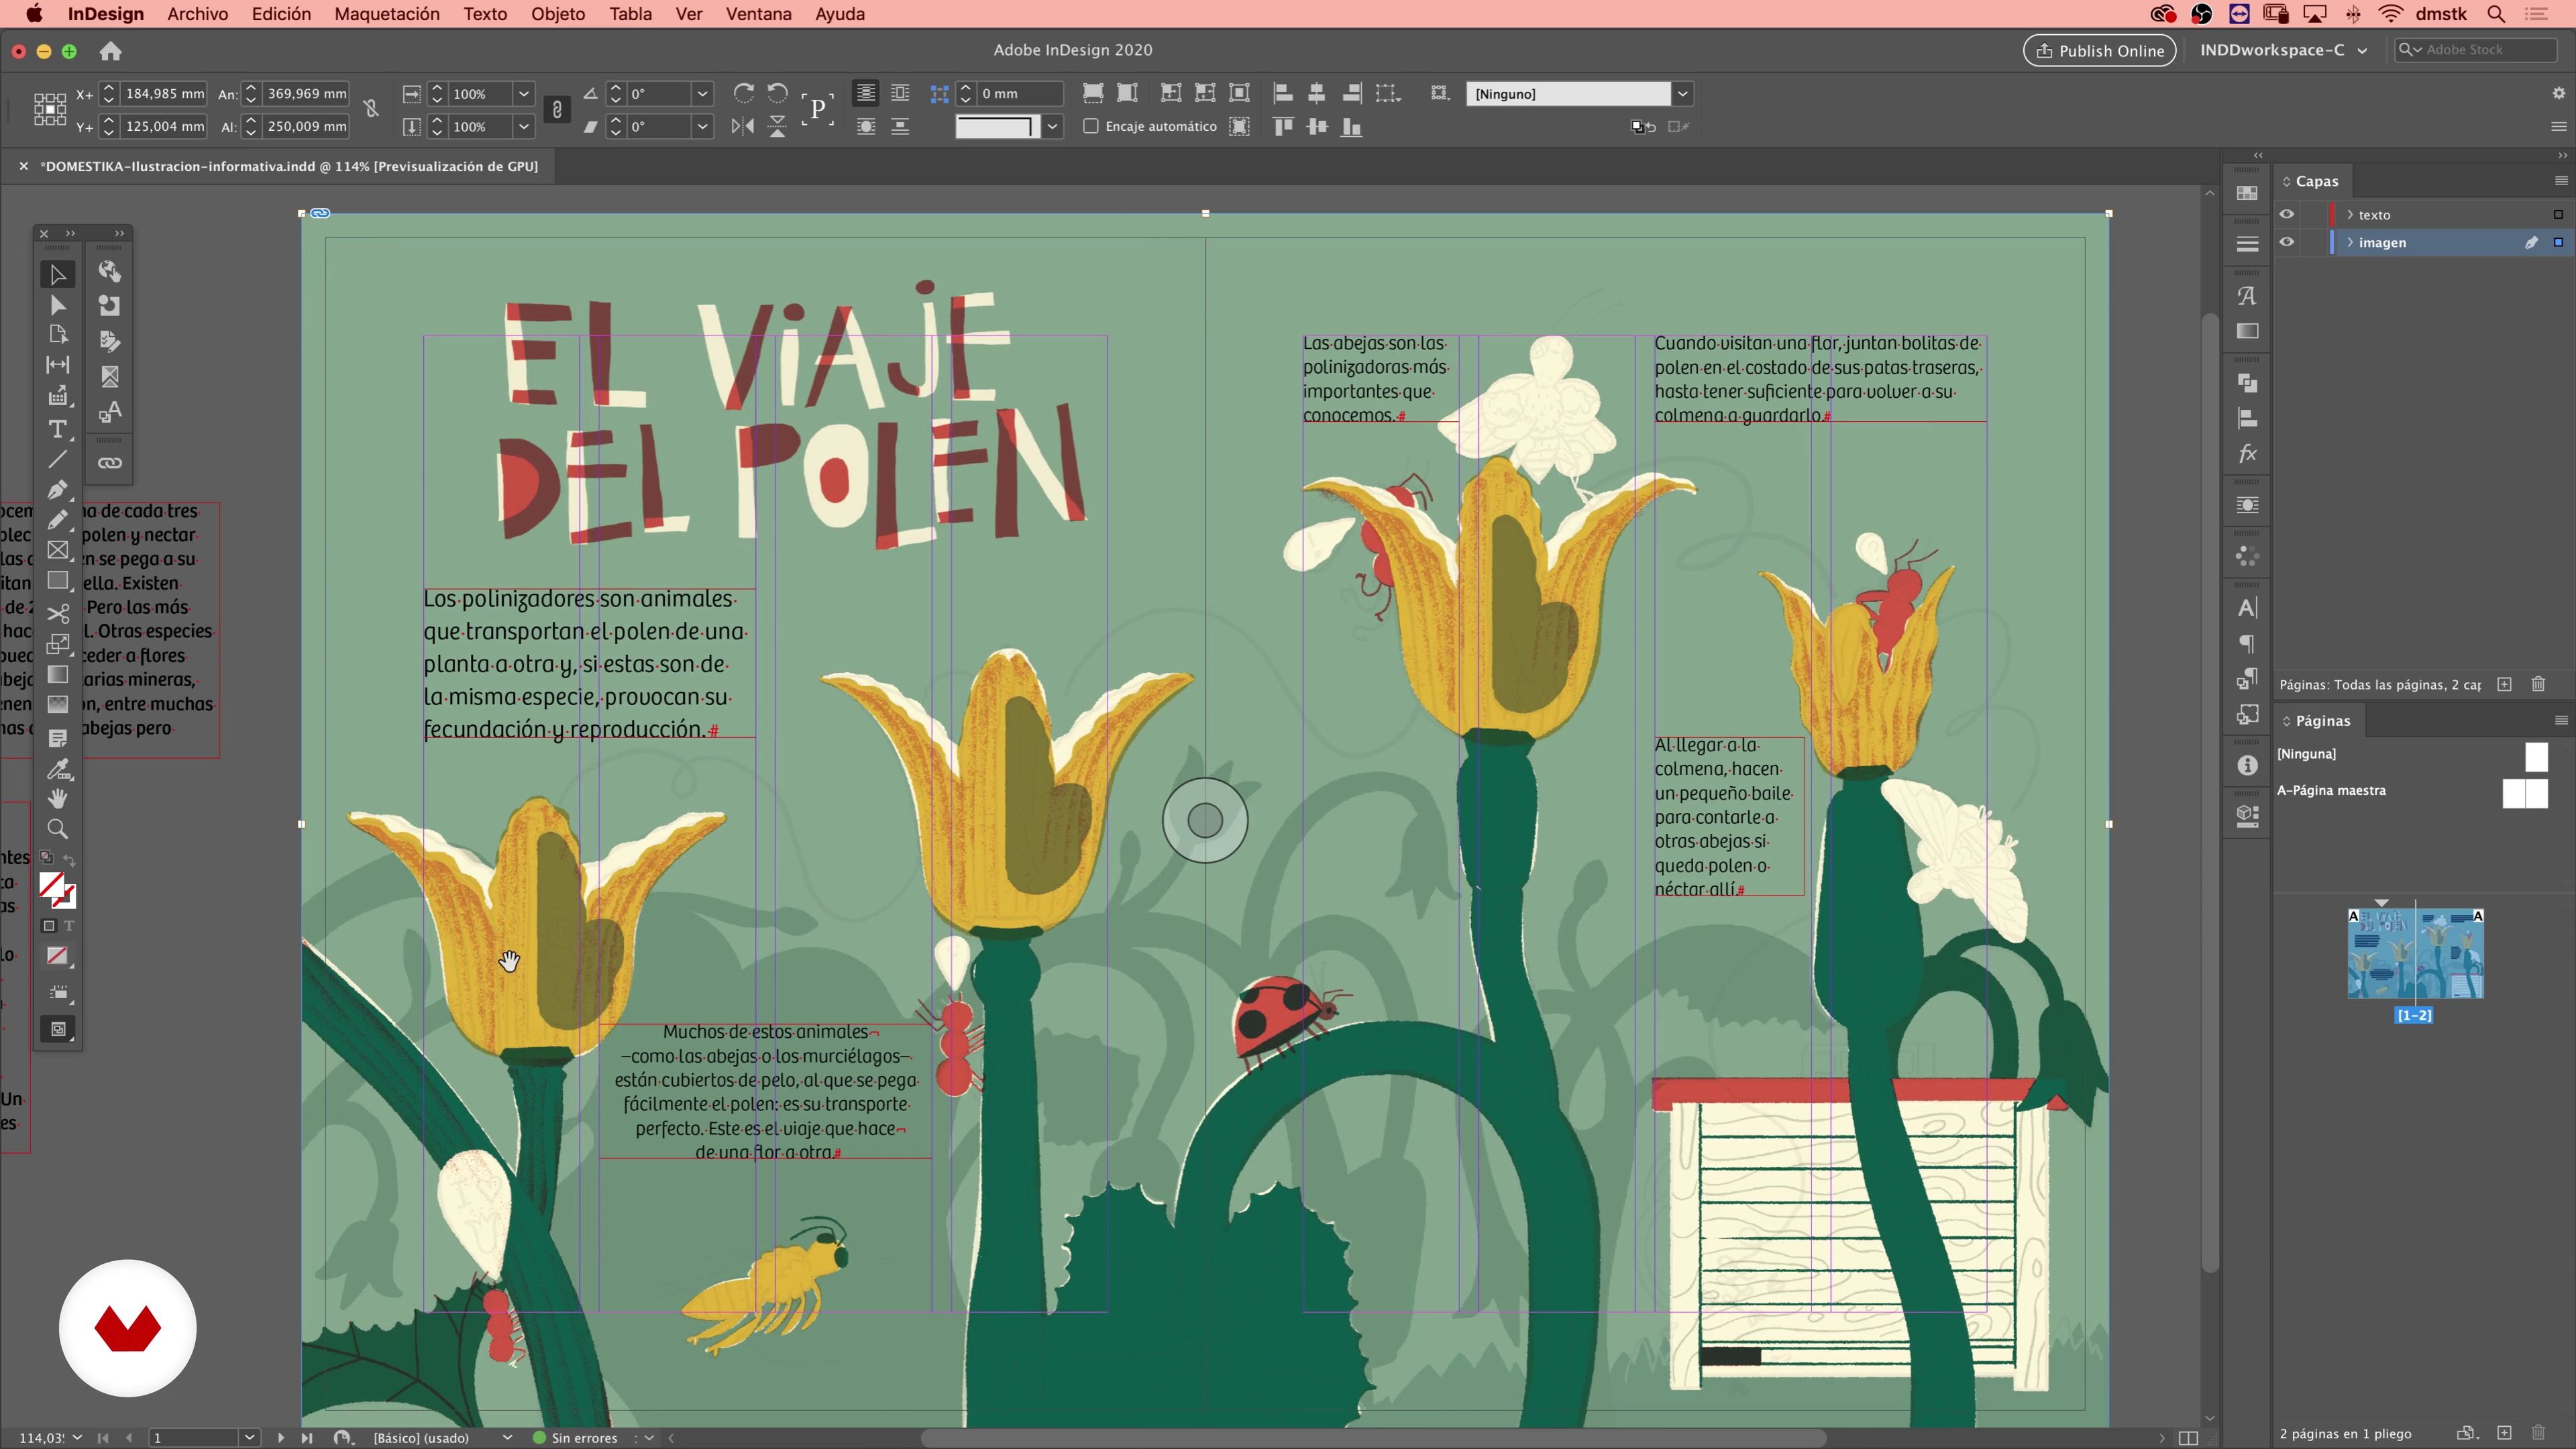The width and height of the screenshot is (2576, 1449).
Task: Click the home icon
Action: point(110,51)
